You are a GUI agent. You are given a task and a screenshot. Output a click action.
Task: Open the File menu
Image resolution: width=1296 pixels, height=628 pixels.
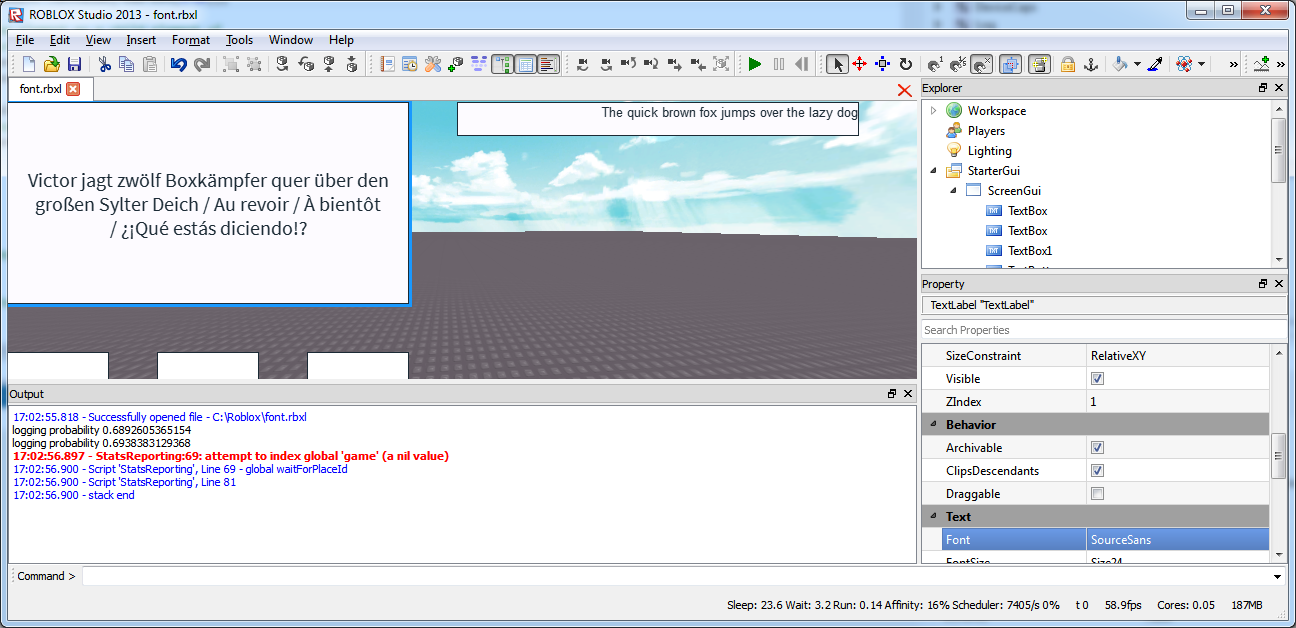(25, 40)
